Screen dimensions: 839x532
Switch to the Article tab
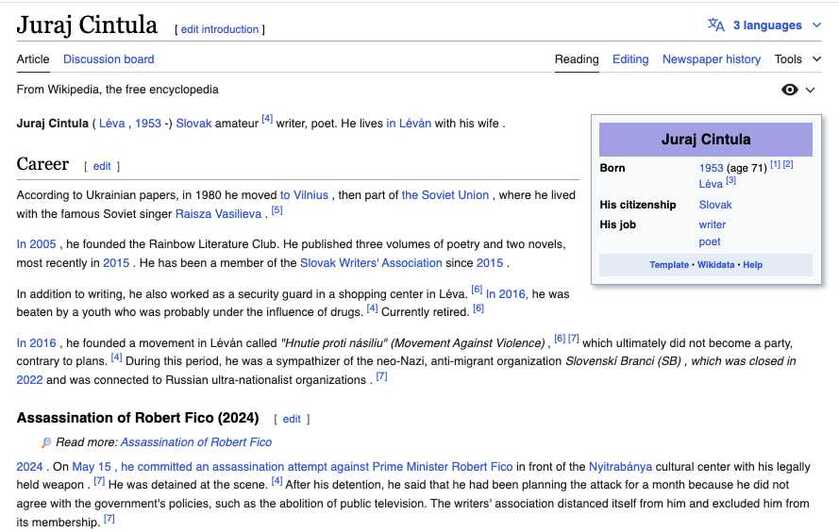33,59
